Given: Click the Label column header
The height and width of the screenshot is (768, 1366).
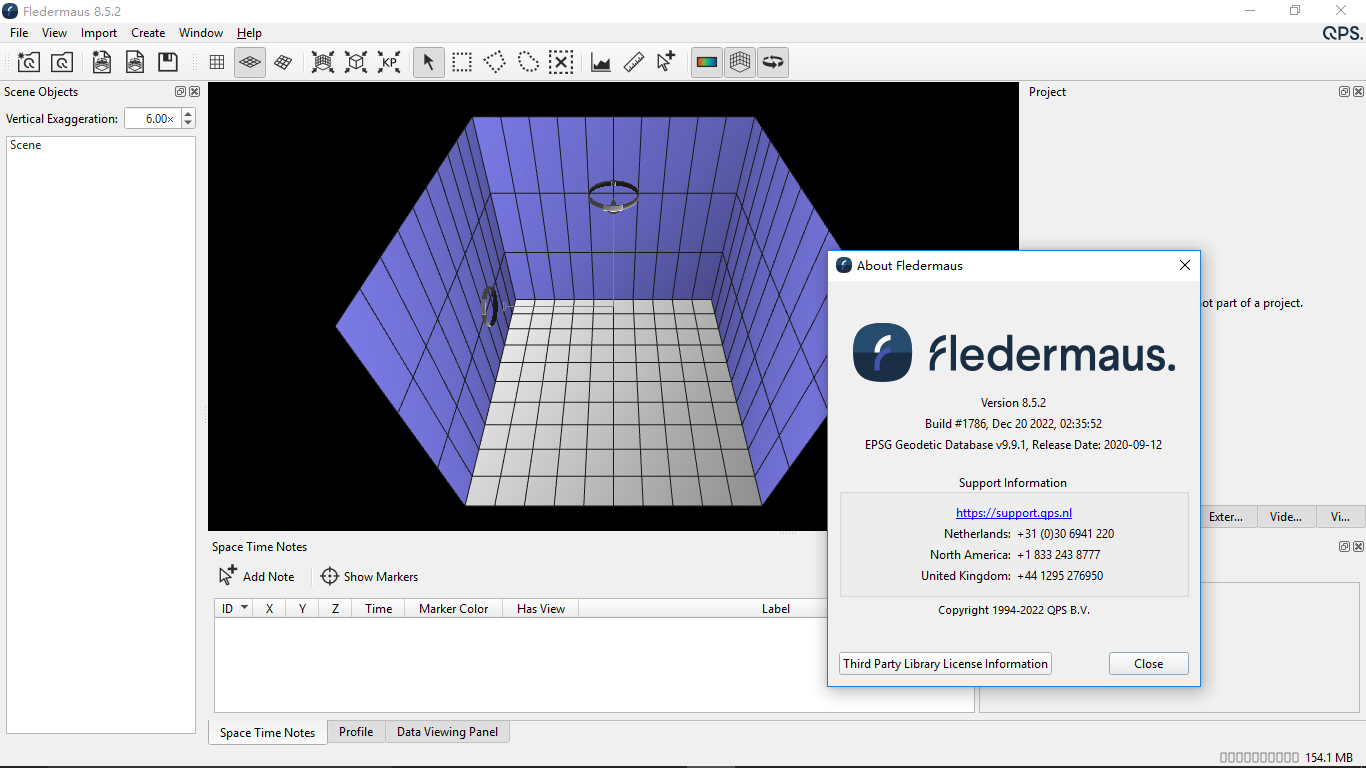Looking at the screenshot, I should pos(776,608).
